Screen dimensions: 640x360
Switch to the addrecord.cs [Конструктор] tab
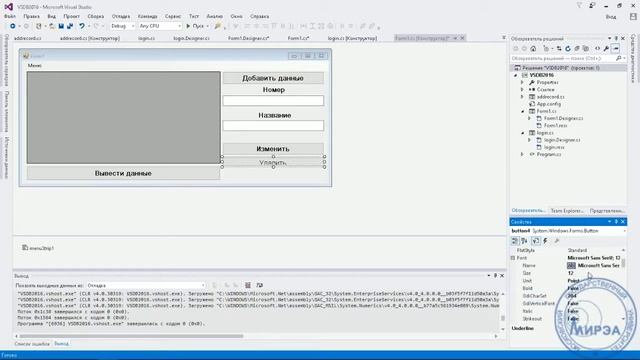[x=90, y=38]
